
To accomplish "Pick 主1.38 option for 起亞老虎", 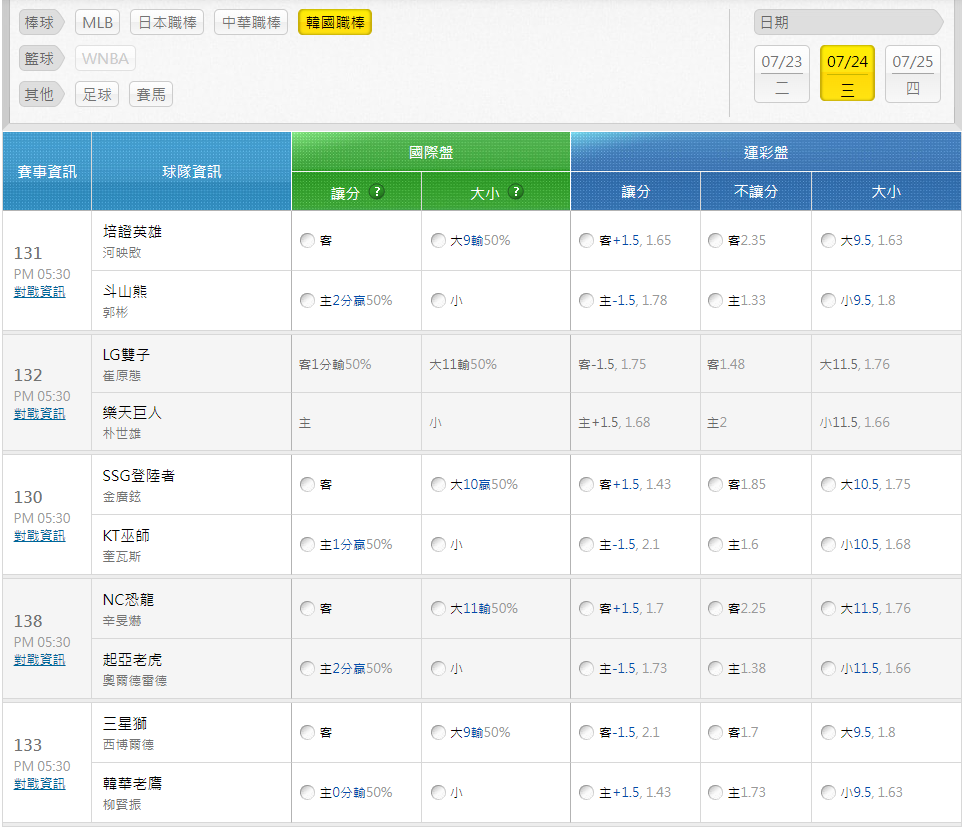I will click(716, 668).
